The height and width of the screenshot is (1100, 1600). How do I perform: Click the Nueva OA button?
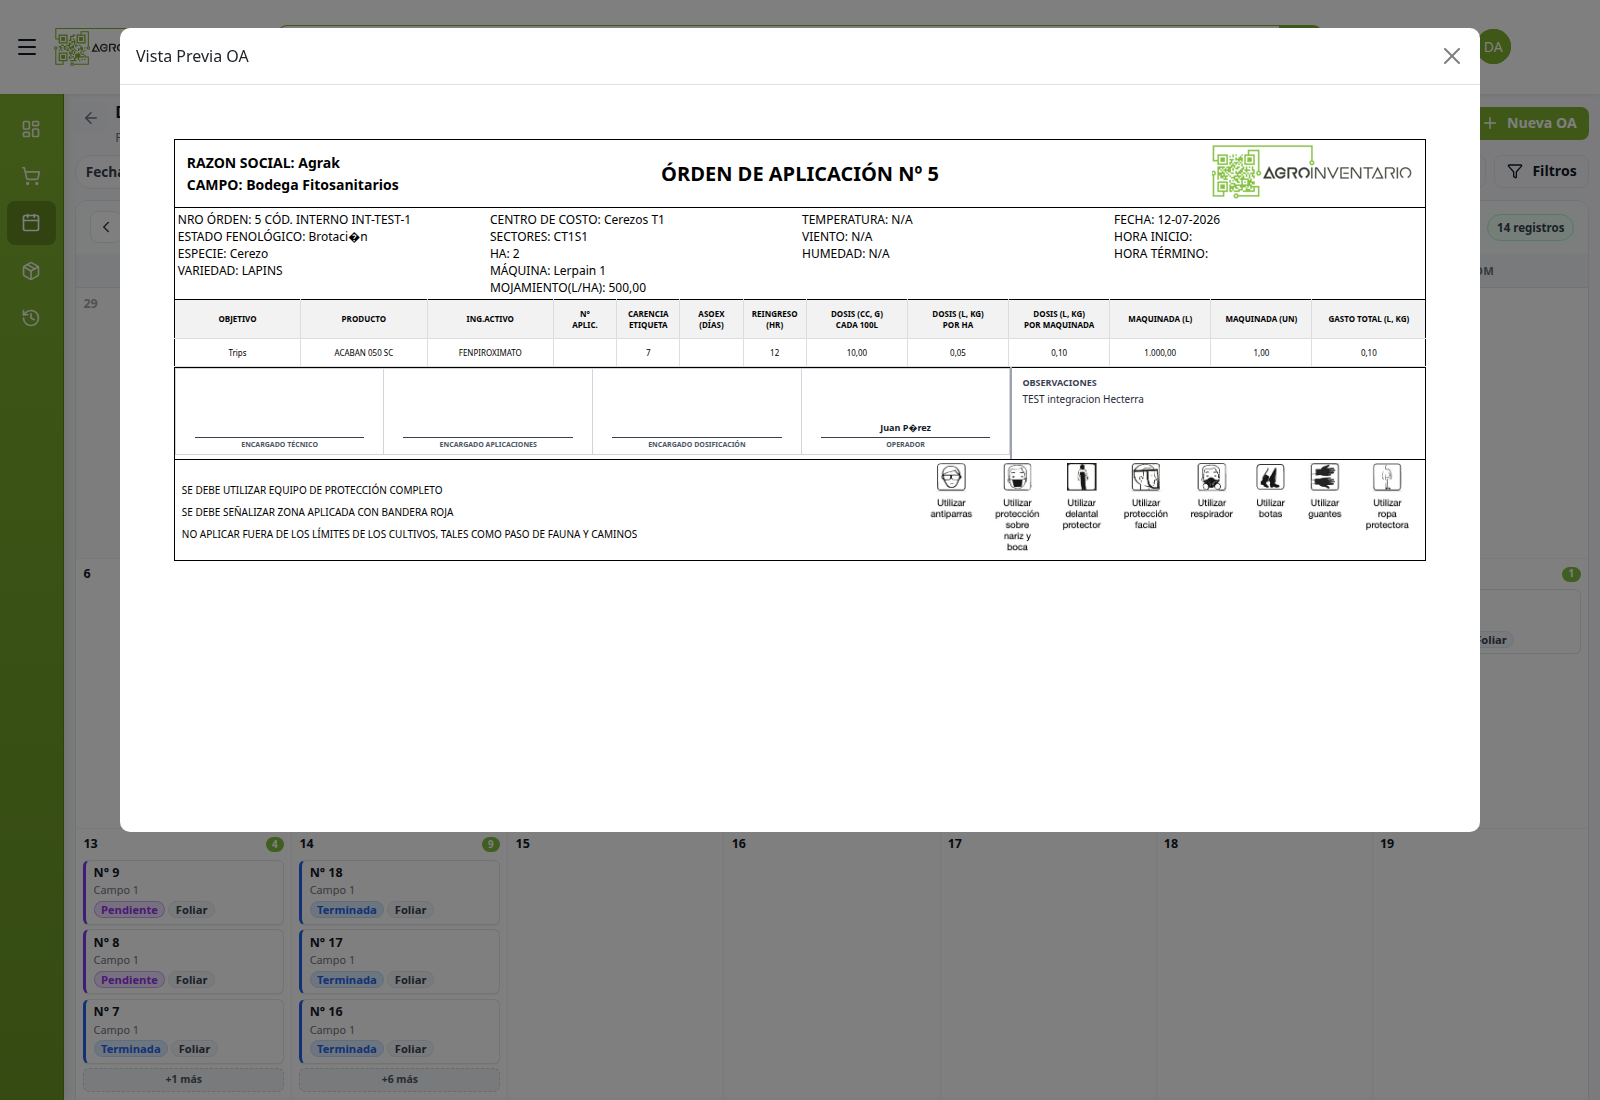(1534, 123)
